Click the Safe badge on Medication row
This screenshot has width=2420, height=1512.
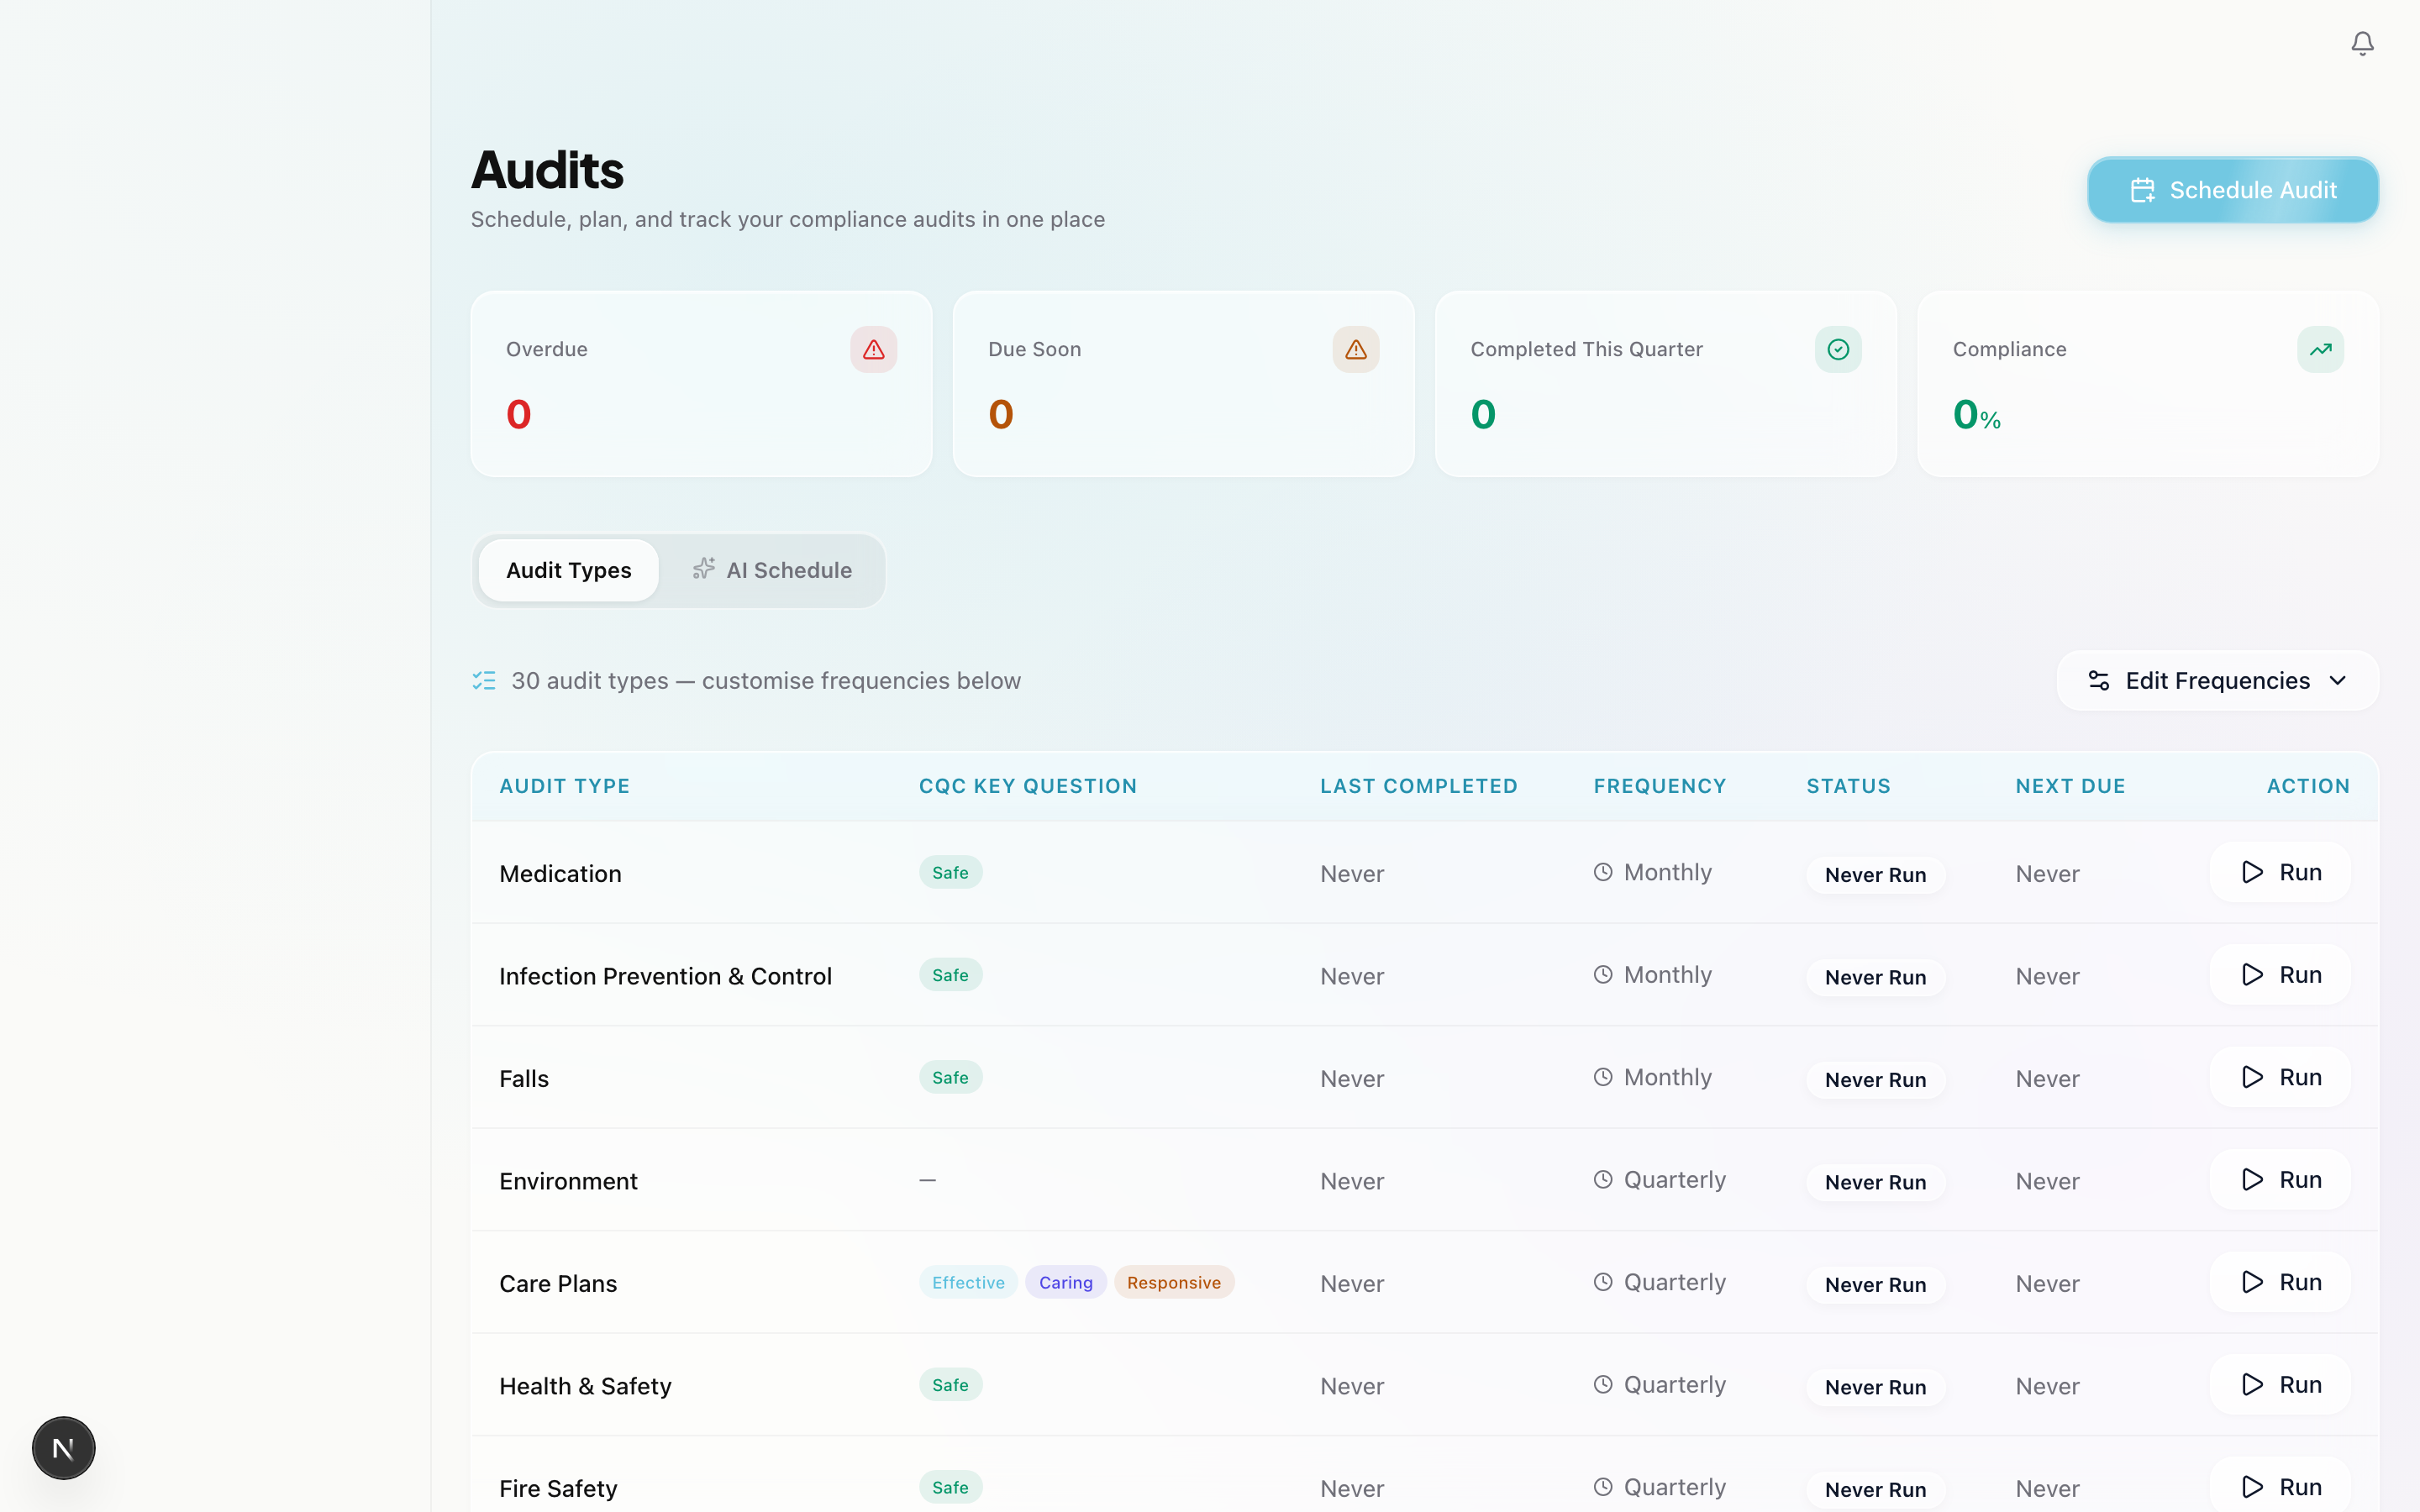tap(950, 871)
